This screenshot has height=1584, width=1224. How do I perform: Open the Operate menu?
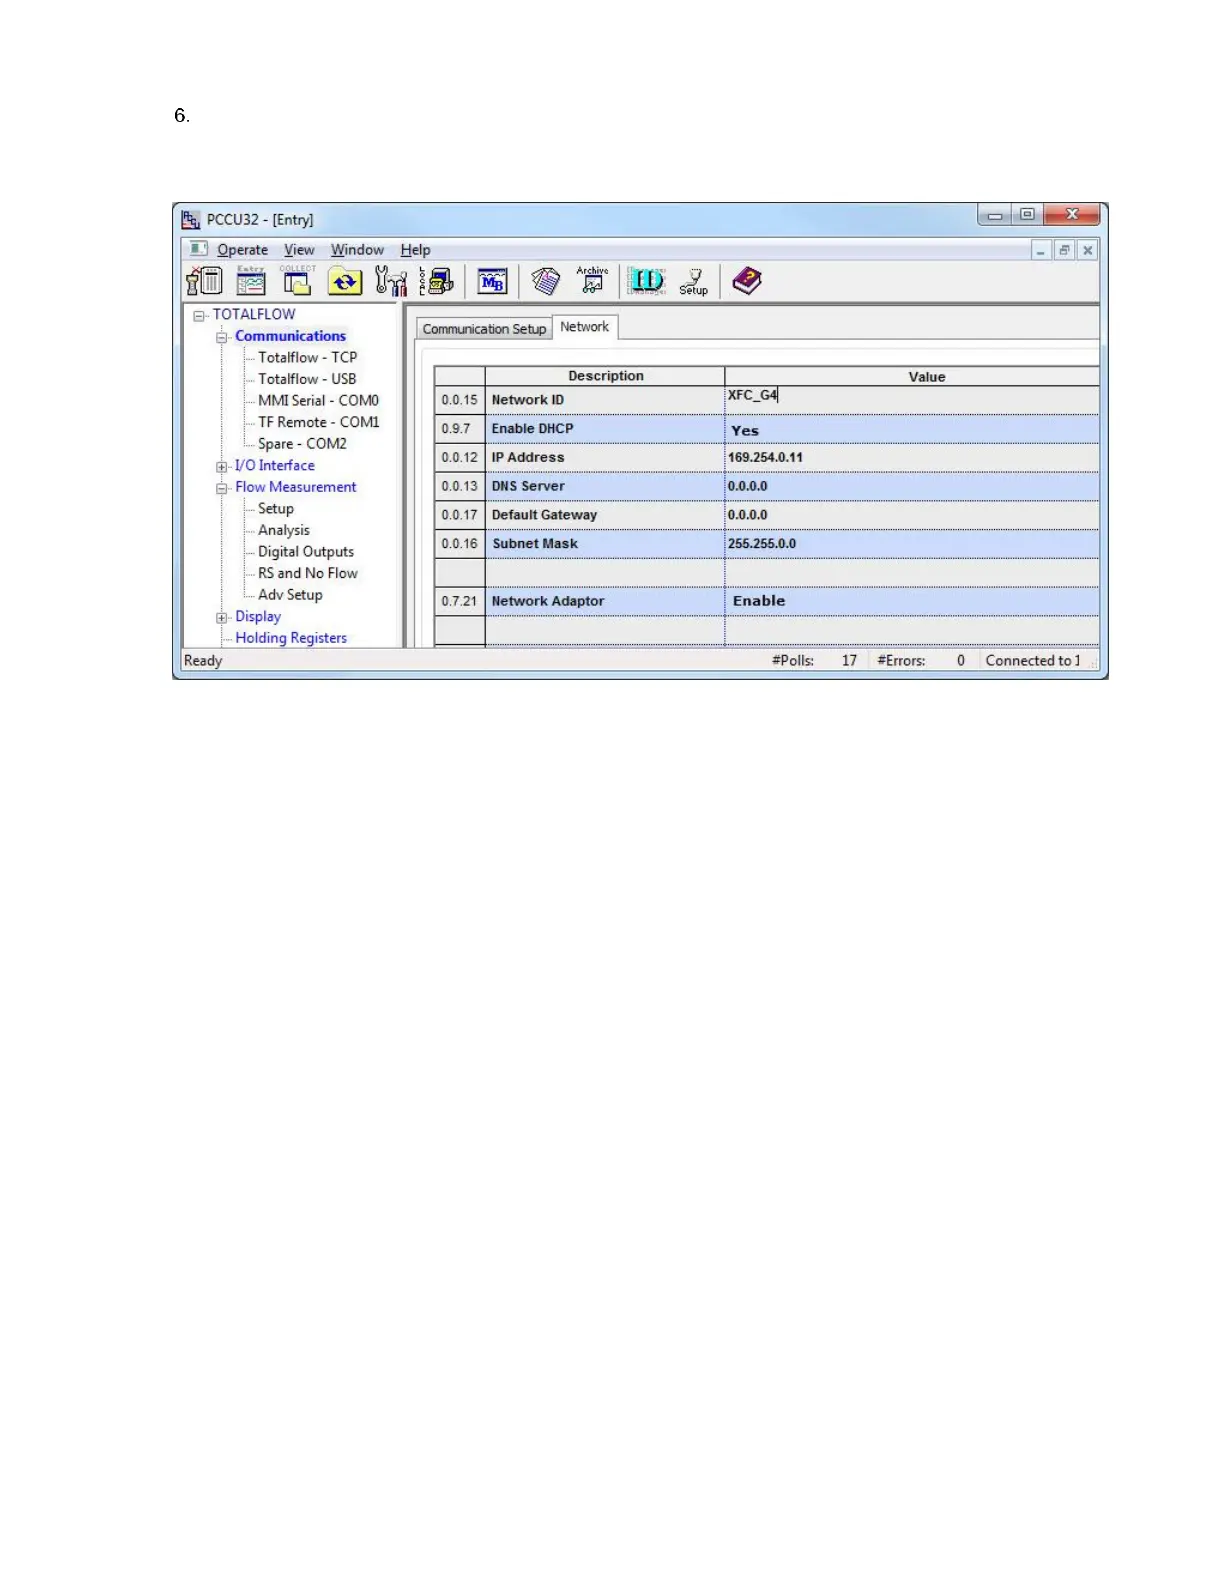242,250
